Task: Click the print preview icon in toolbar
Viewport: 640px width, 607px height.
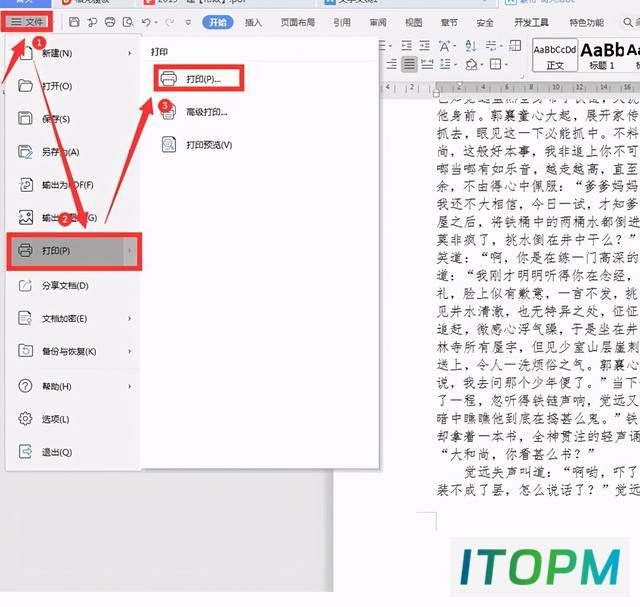Action: pyautogui.click(x=128, y=22)
